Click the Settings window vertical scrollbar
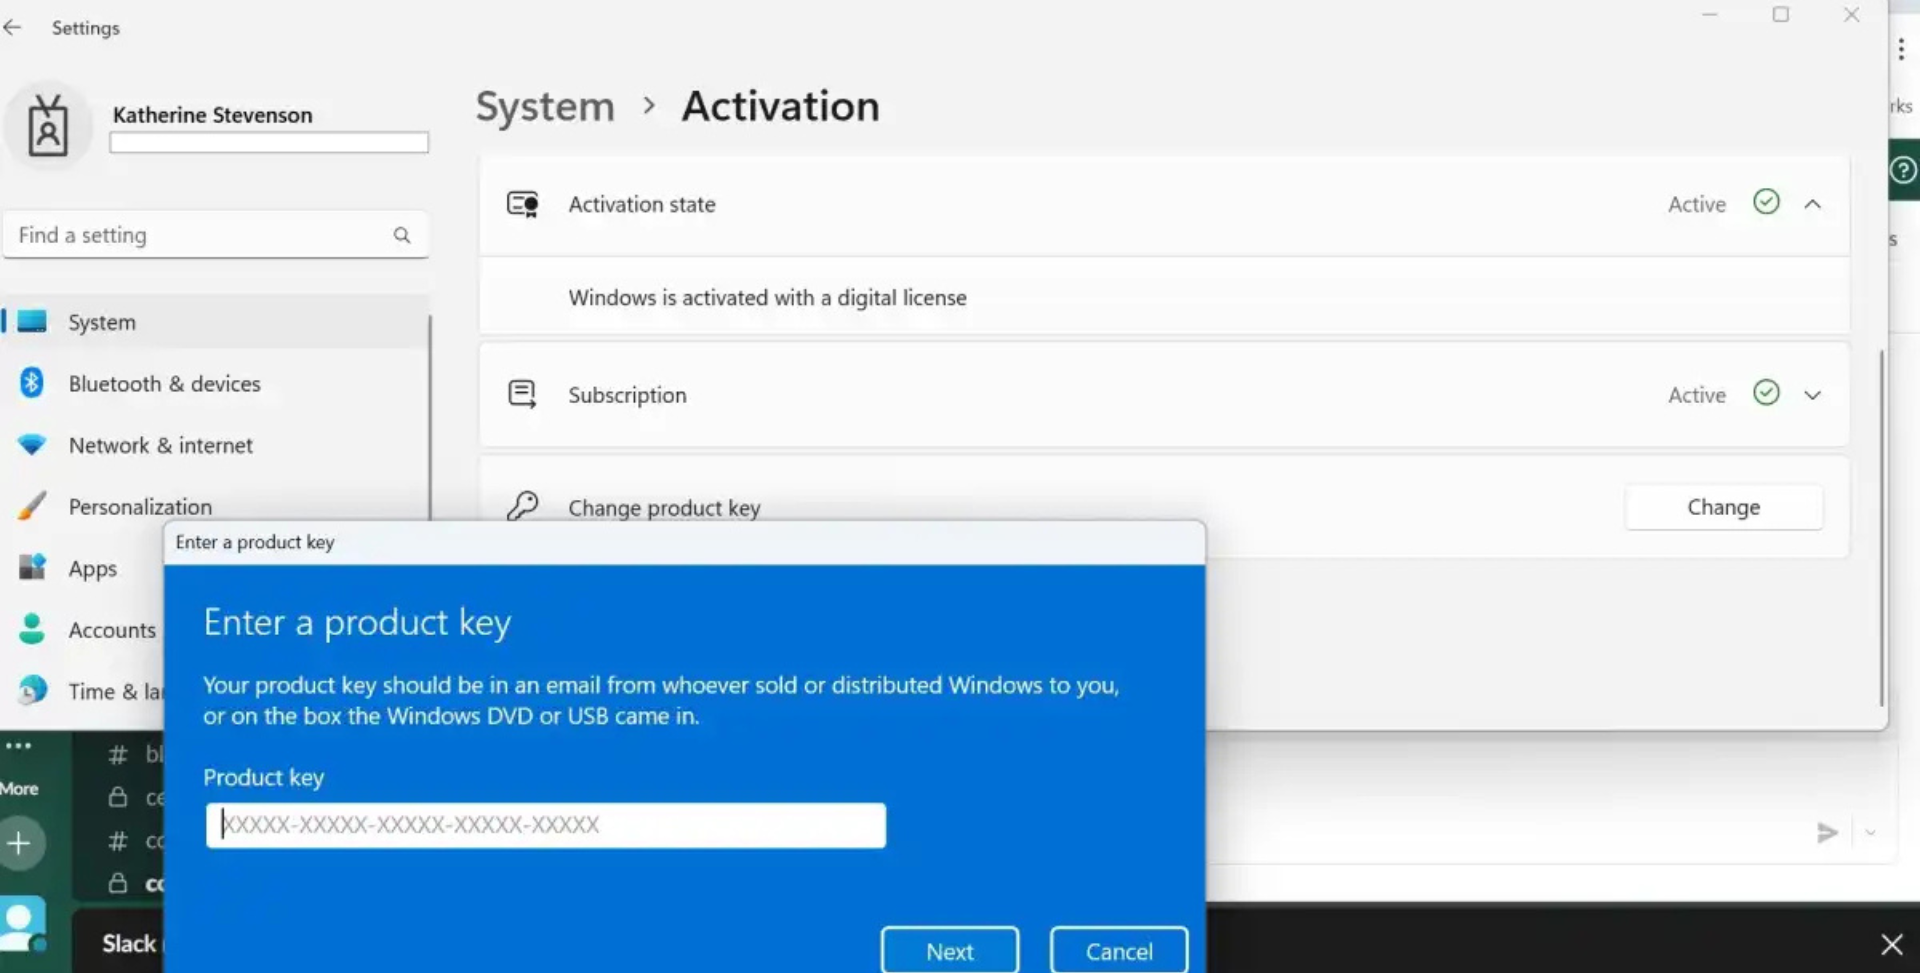Screen dimensions: 1920x973 [1880, 530]
